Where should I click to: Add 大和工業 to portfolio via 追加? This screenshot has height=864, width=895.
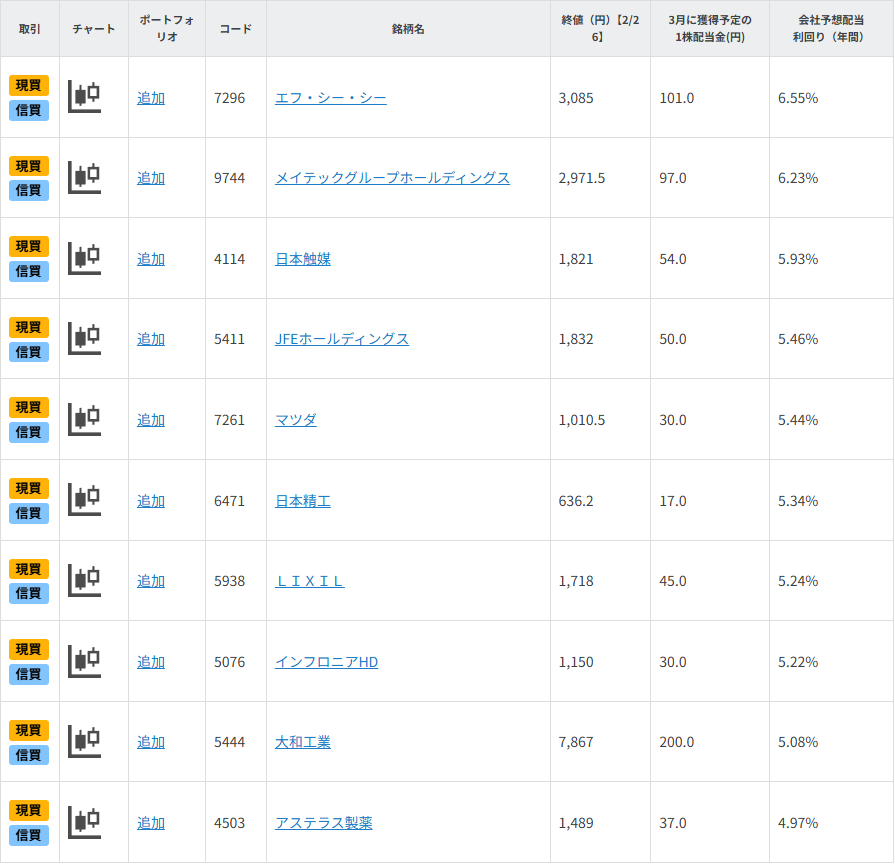pyautogui.click(x=151, y=742)
